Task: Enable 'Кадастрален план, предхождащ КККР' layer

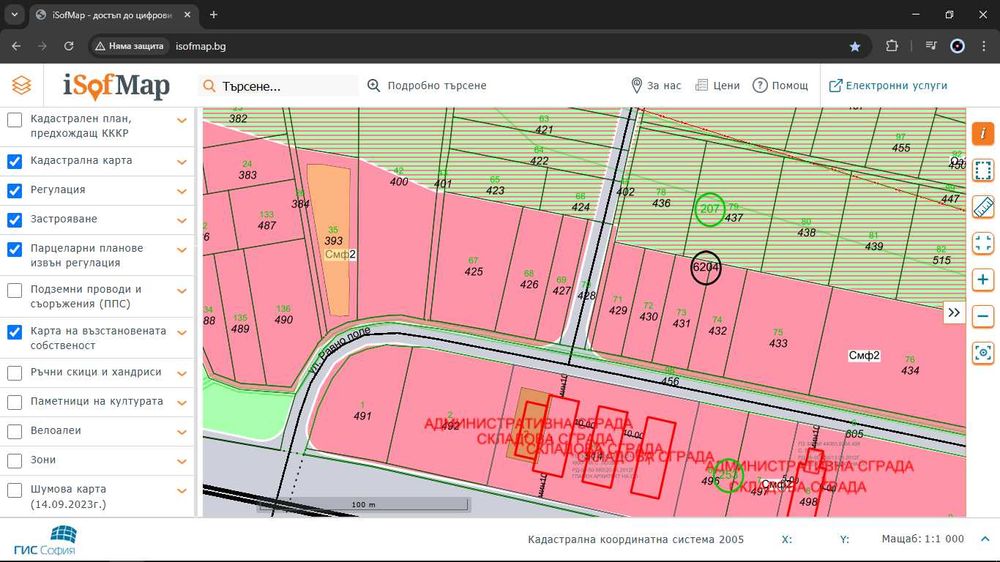Action: click(14, 120)
